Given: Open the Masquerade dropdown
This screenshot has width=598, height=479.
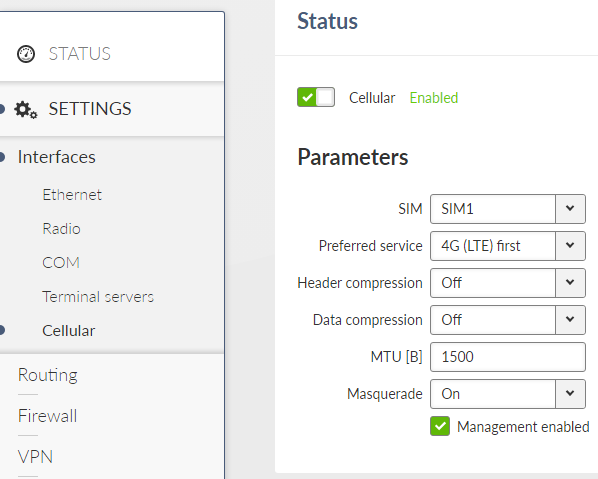Looking at the screenshot, I should (508, 394).
